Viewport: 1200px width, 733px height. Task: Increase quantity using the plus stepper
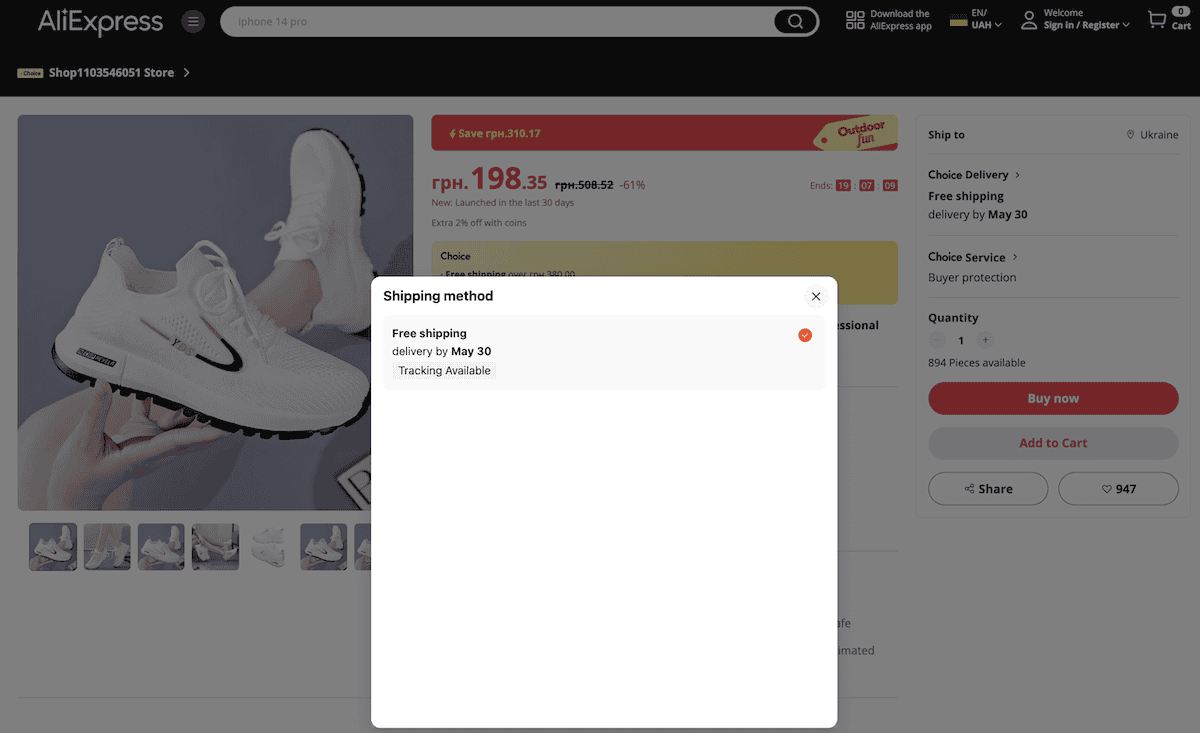click(x=985, y=339)
